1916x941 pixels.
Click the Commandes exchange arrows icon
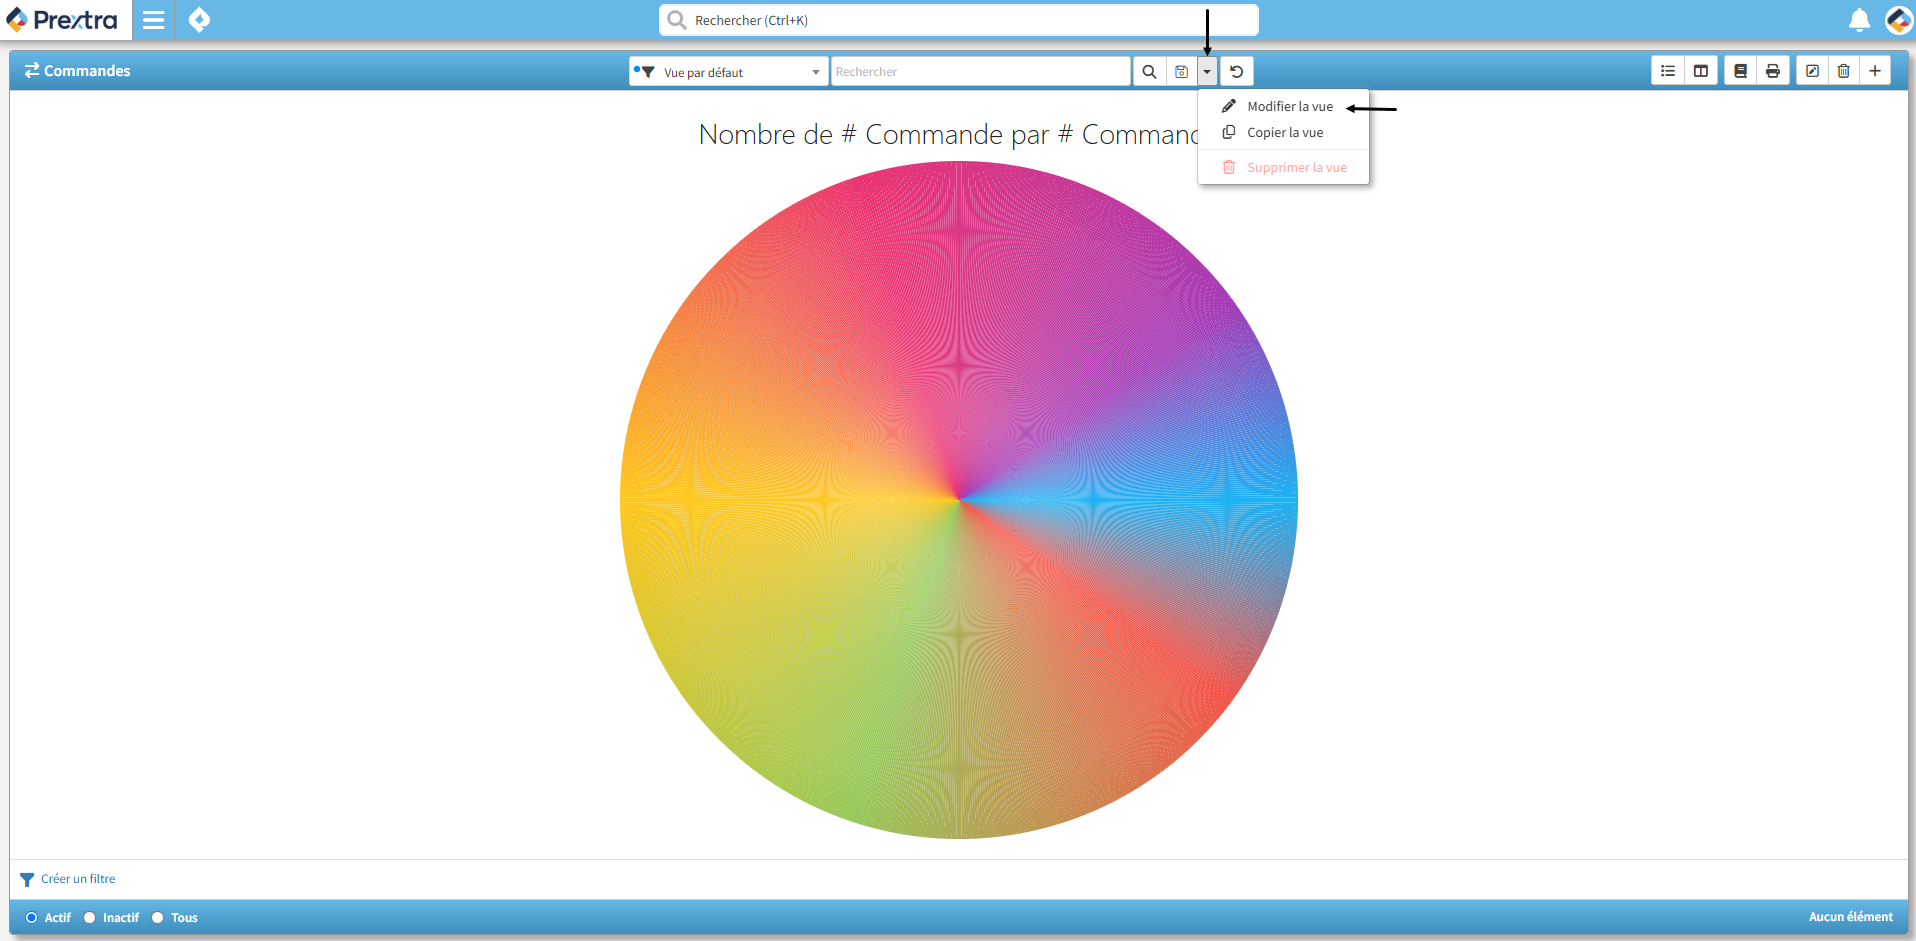(x=32, y=70)
